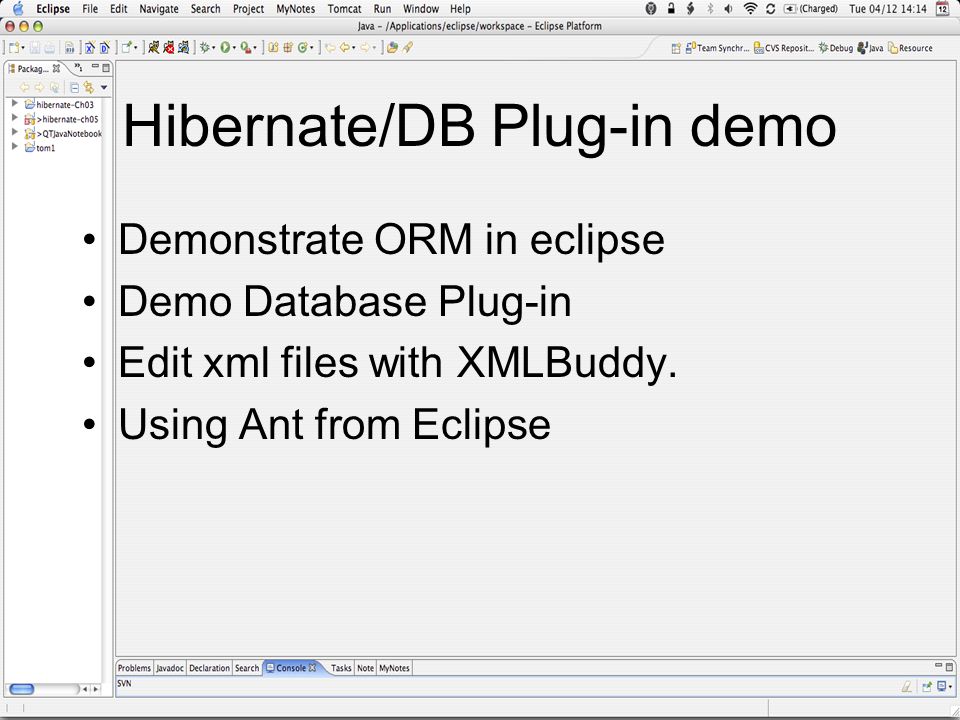The image size is (960, 720).
Task: Open Package Explorer view menu triangle
Action: [x=104, y=88]
